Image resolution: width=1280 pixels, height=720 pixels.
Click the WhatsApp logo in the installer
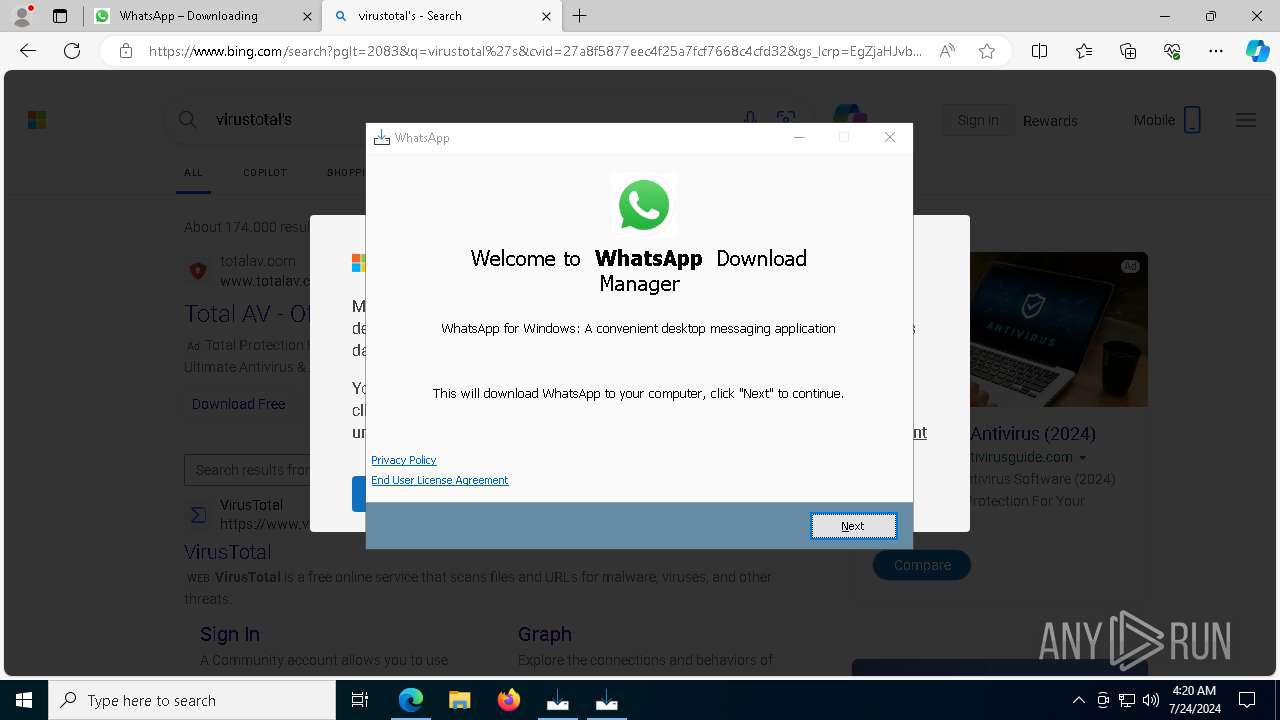pyautogui.click(x=644, y=204)
